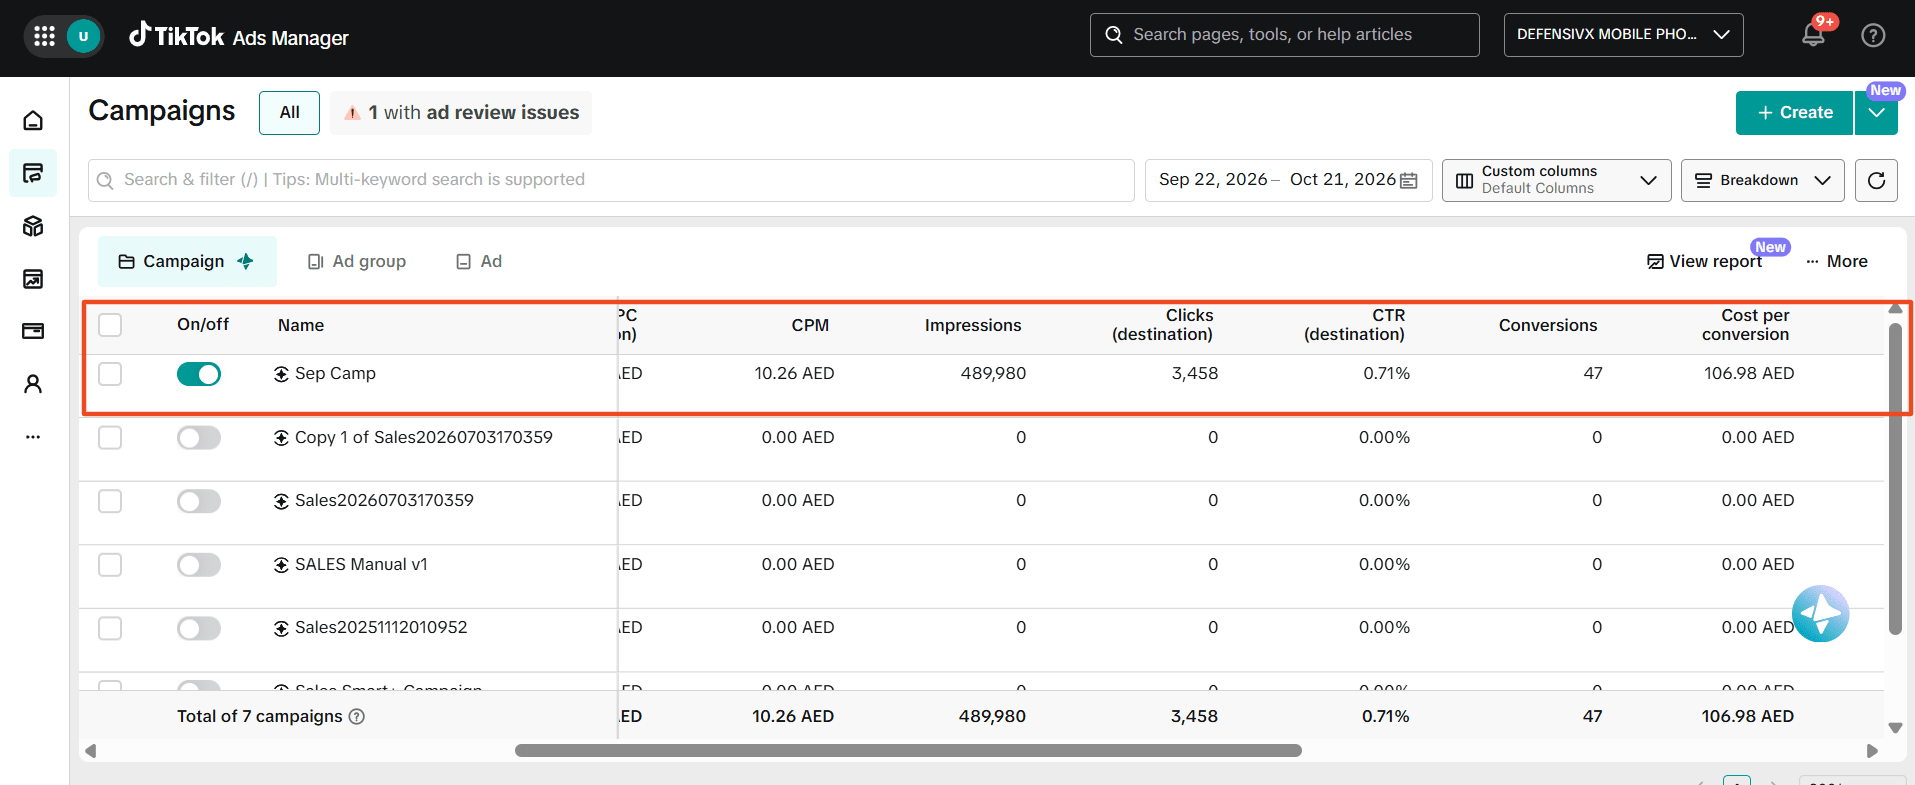
Task: Open the notifications bell
Action: 1813,35
